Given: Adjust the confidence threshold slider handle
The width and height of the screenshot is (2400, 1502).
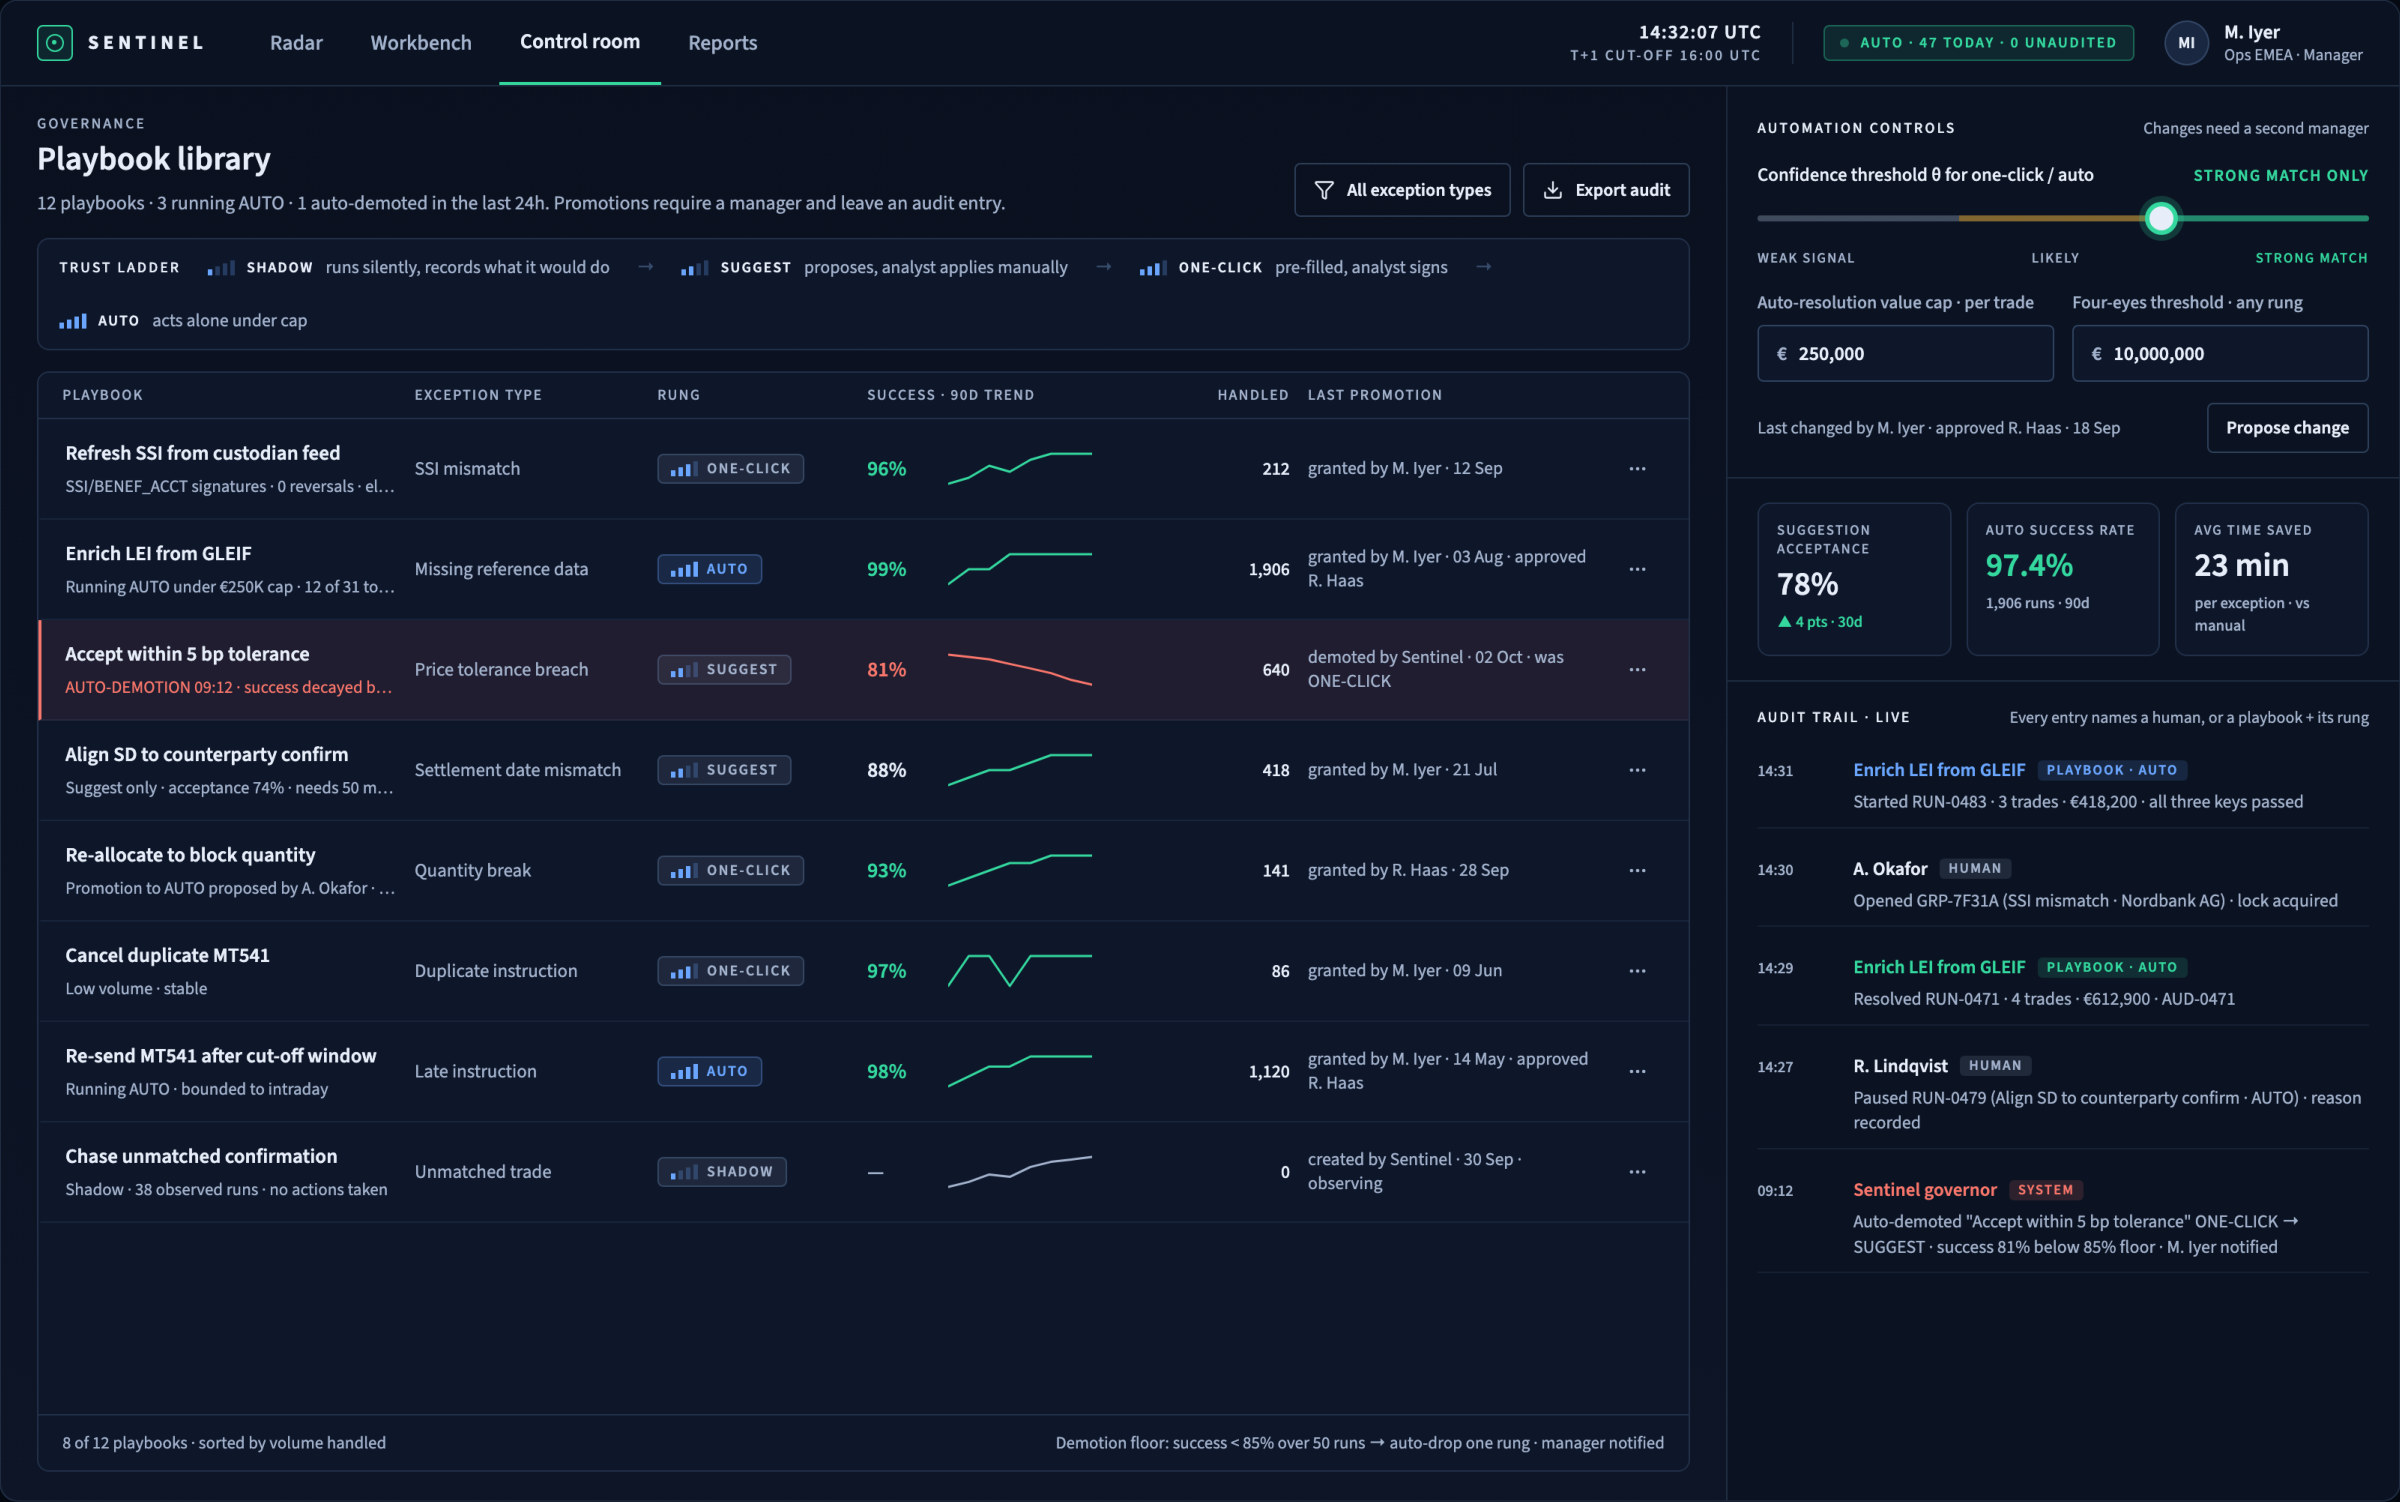Looking at the screenshot, I should coord(2161,218).
